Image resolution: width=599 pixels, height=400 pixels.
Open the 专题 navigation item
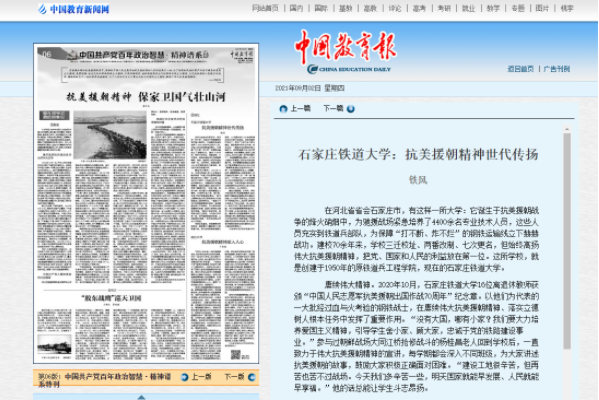coord(518,8)
